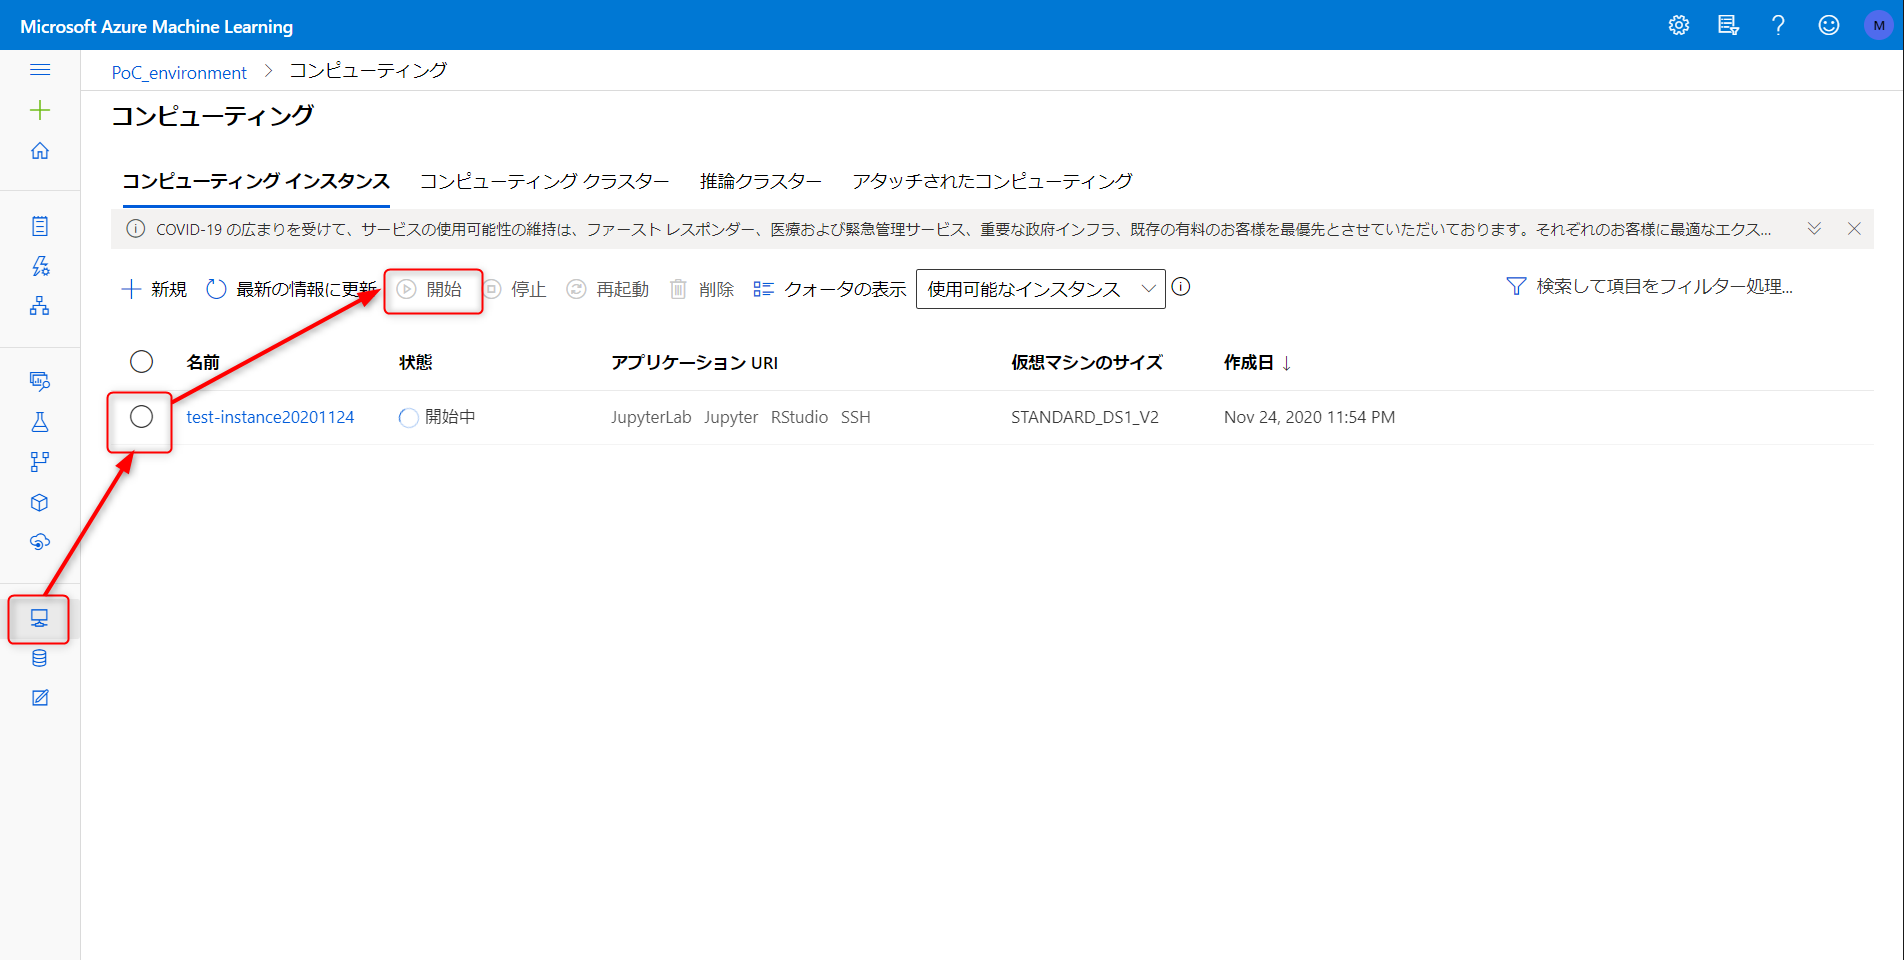Click the STANDARD_DS1_V2 size cell
The image size is (1904, 960).
[x=1085, y=417]
